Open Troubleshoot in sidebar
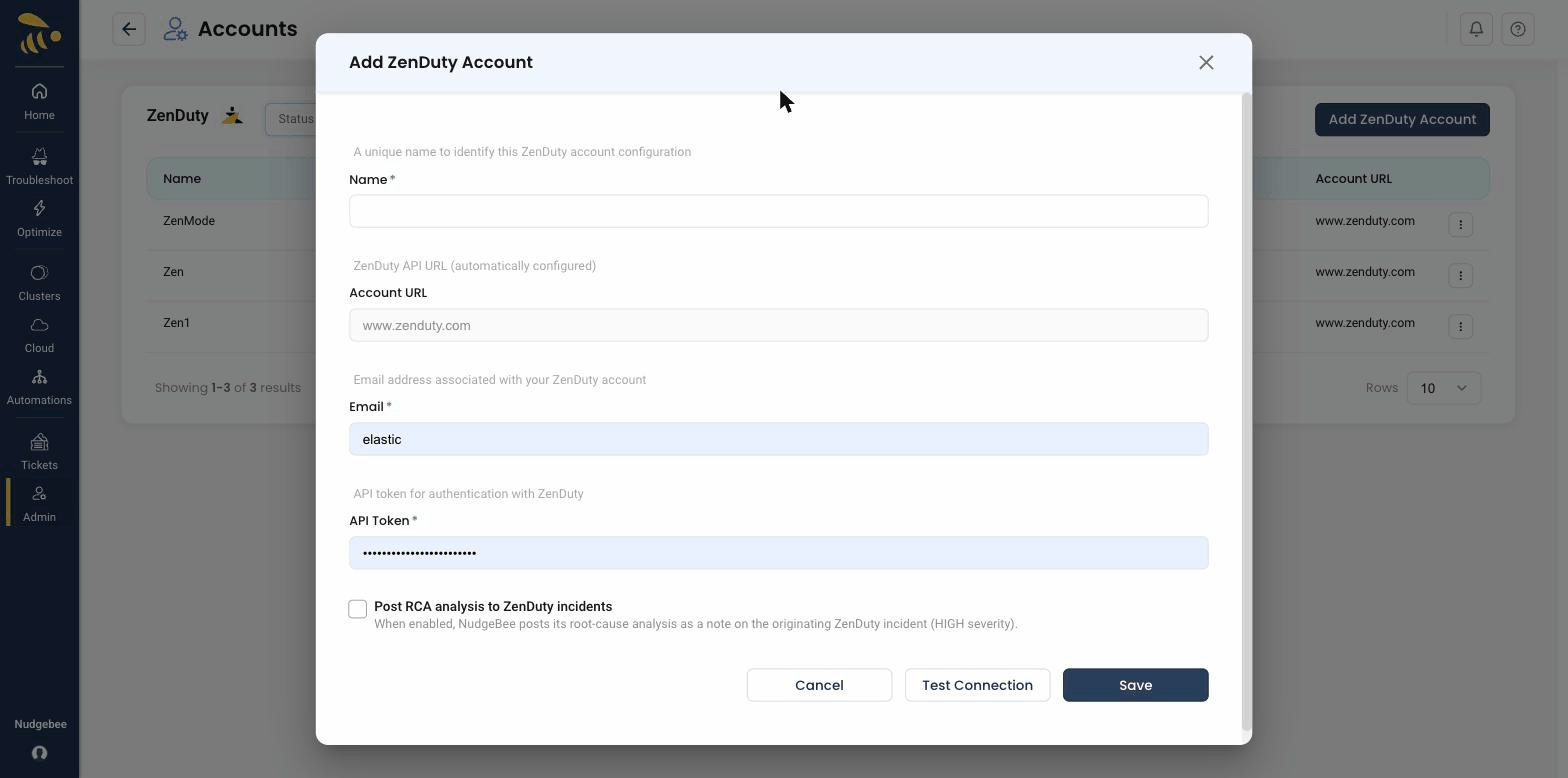 [x=39, y=166]
